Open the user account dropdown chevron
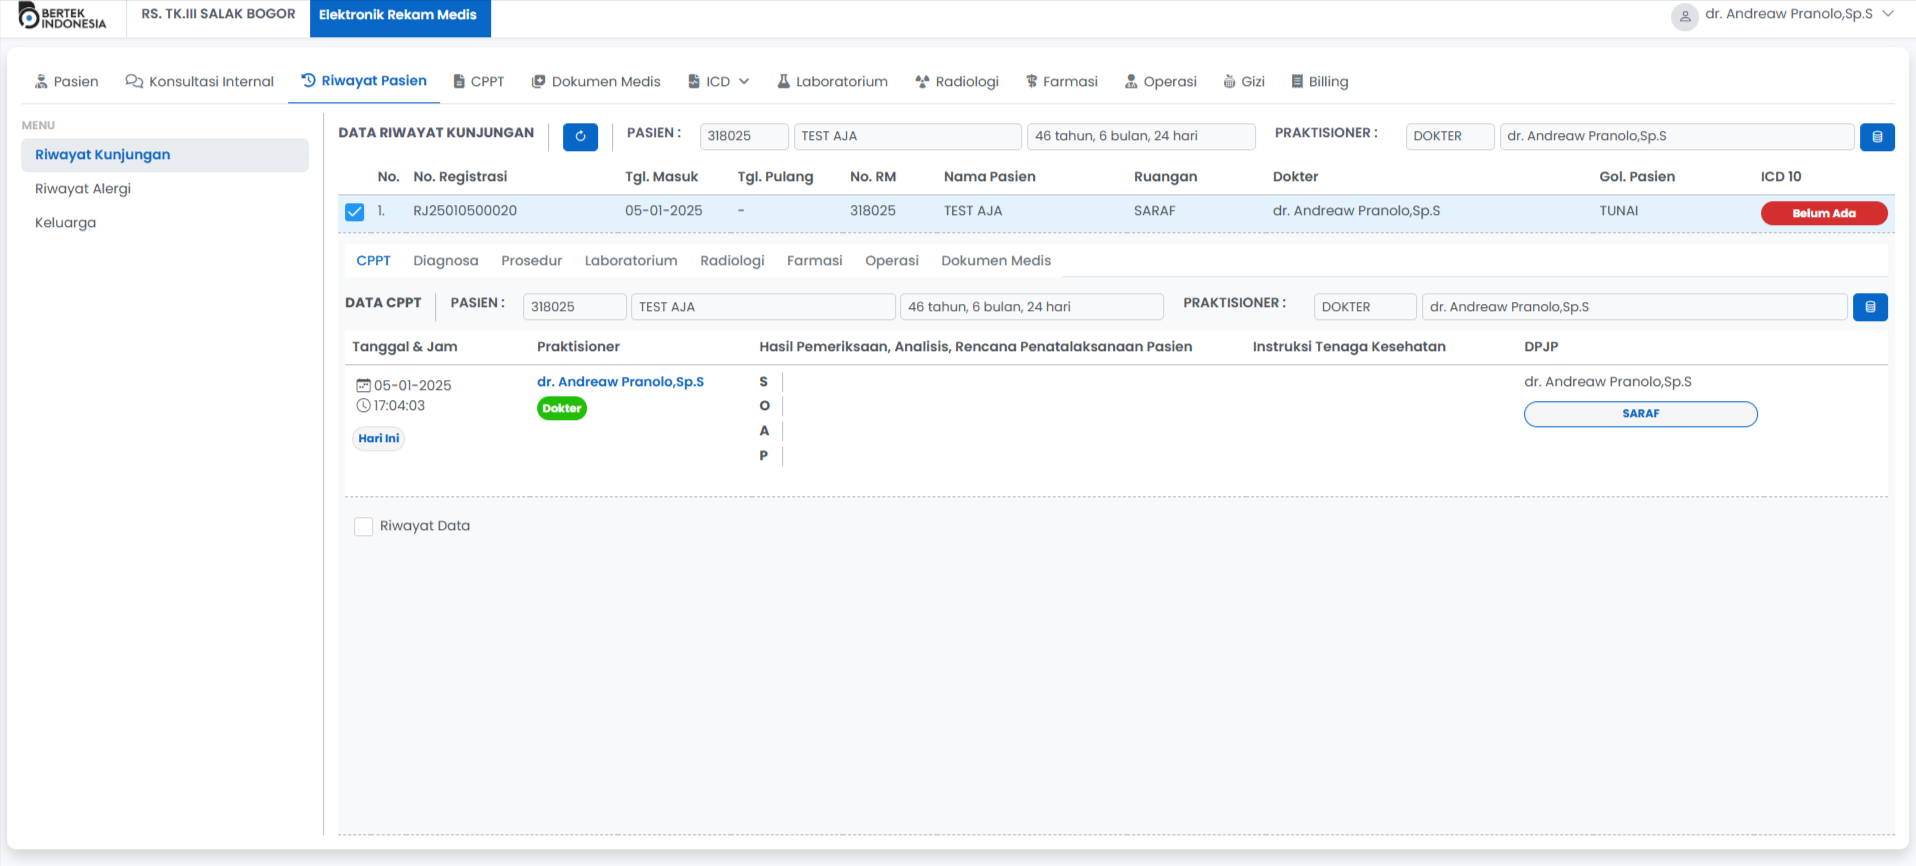 click(1888, 14)
